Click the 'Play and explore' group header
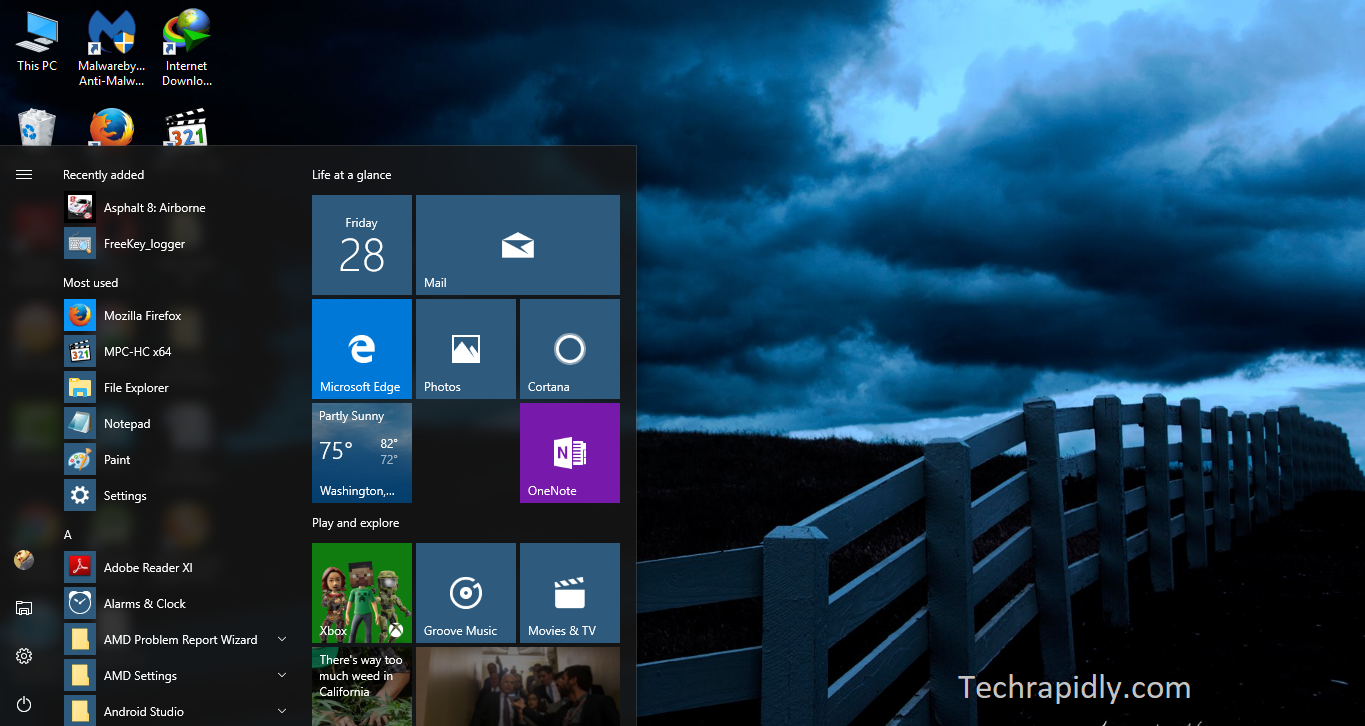1365x726 pixels. [x=356, y=523]
